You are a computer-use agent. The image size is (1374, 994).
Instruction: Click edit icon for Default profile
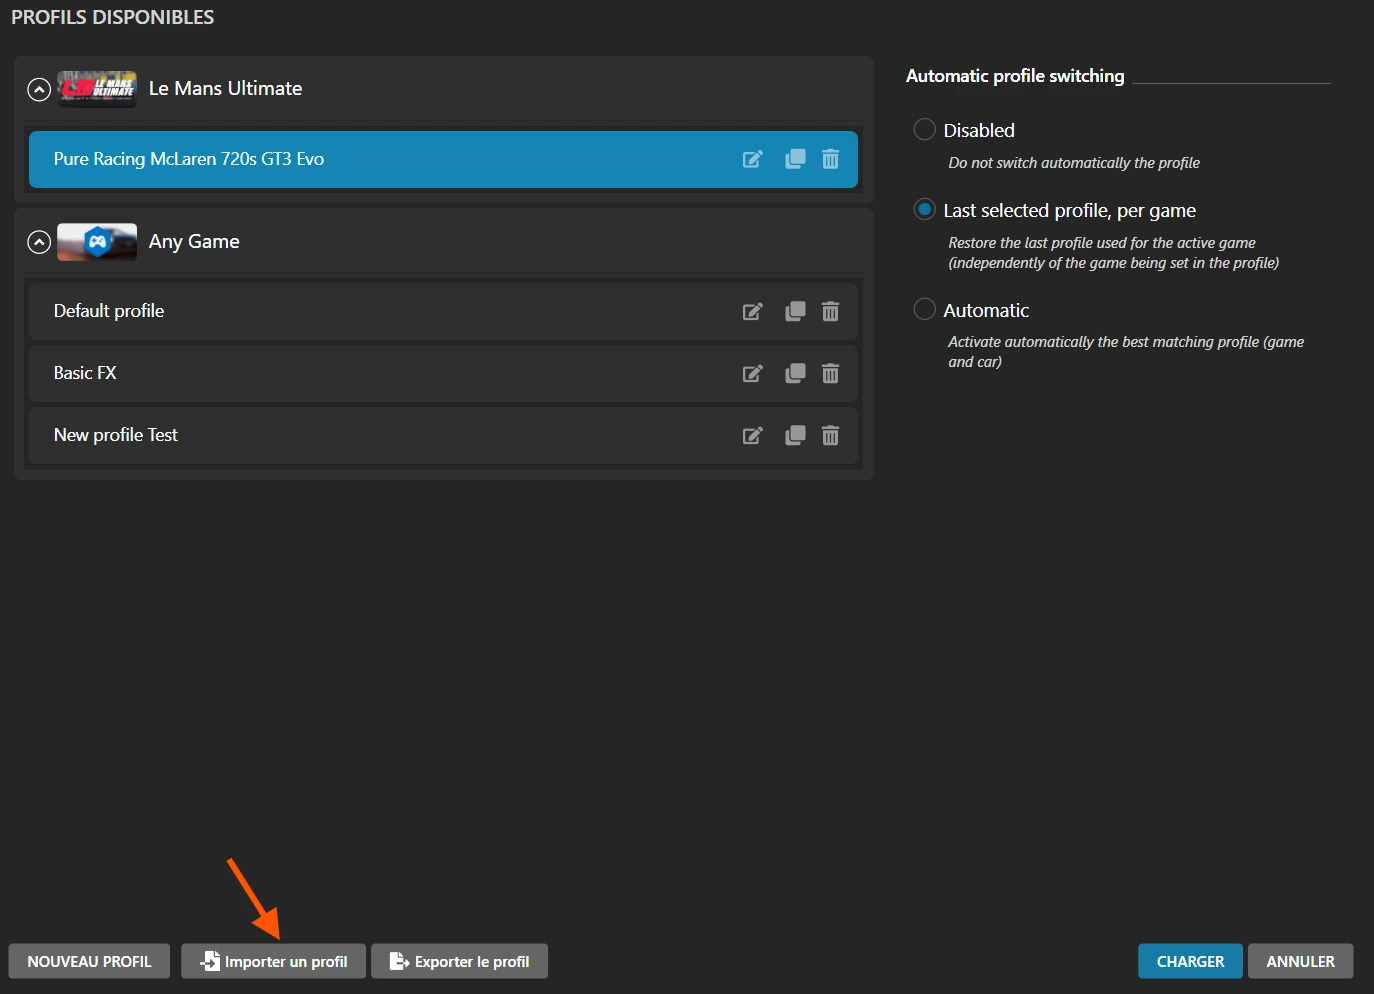pyautogui.click(x=752, y=312)
